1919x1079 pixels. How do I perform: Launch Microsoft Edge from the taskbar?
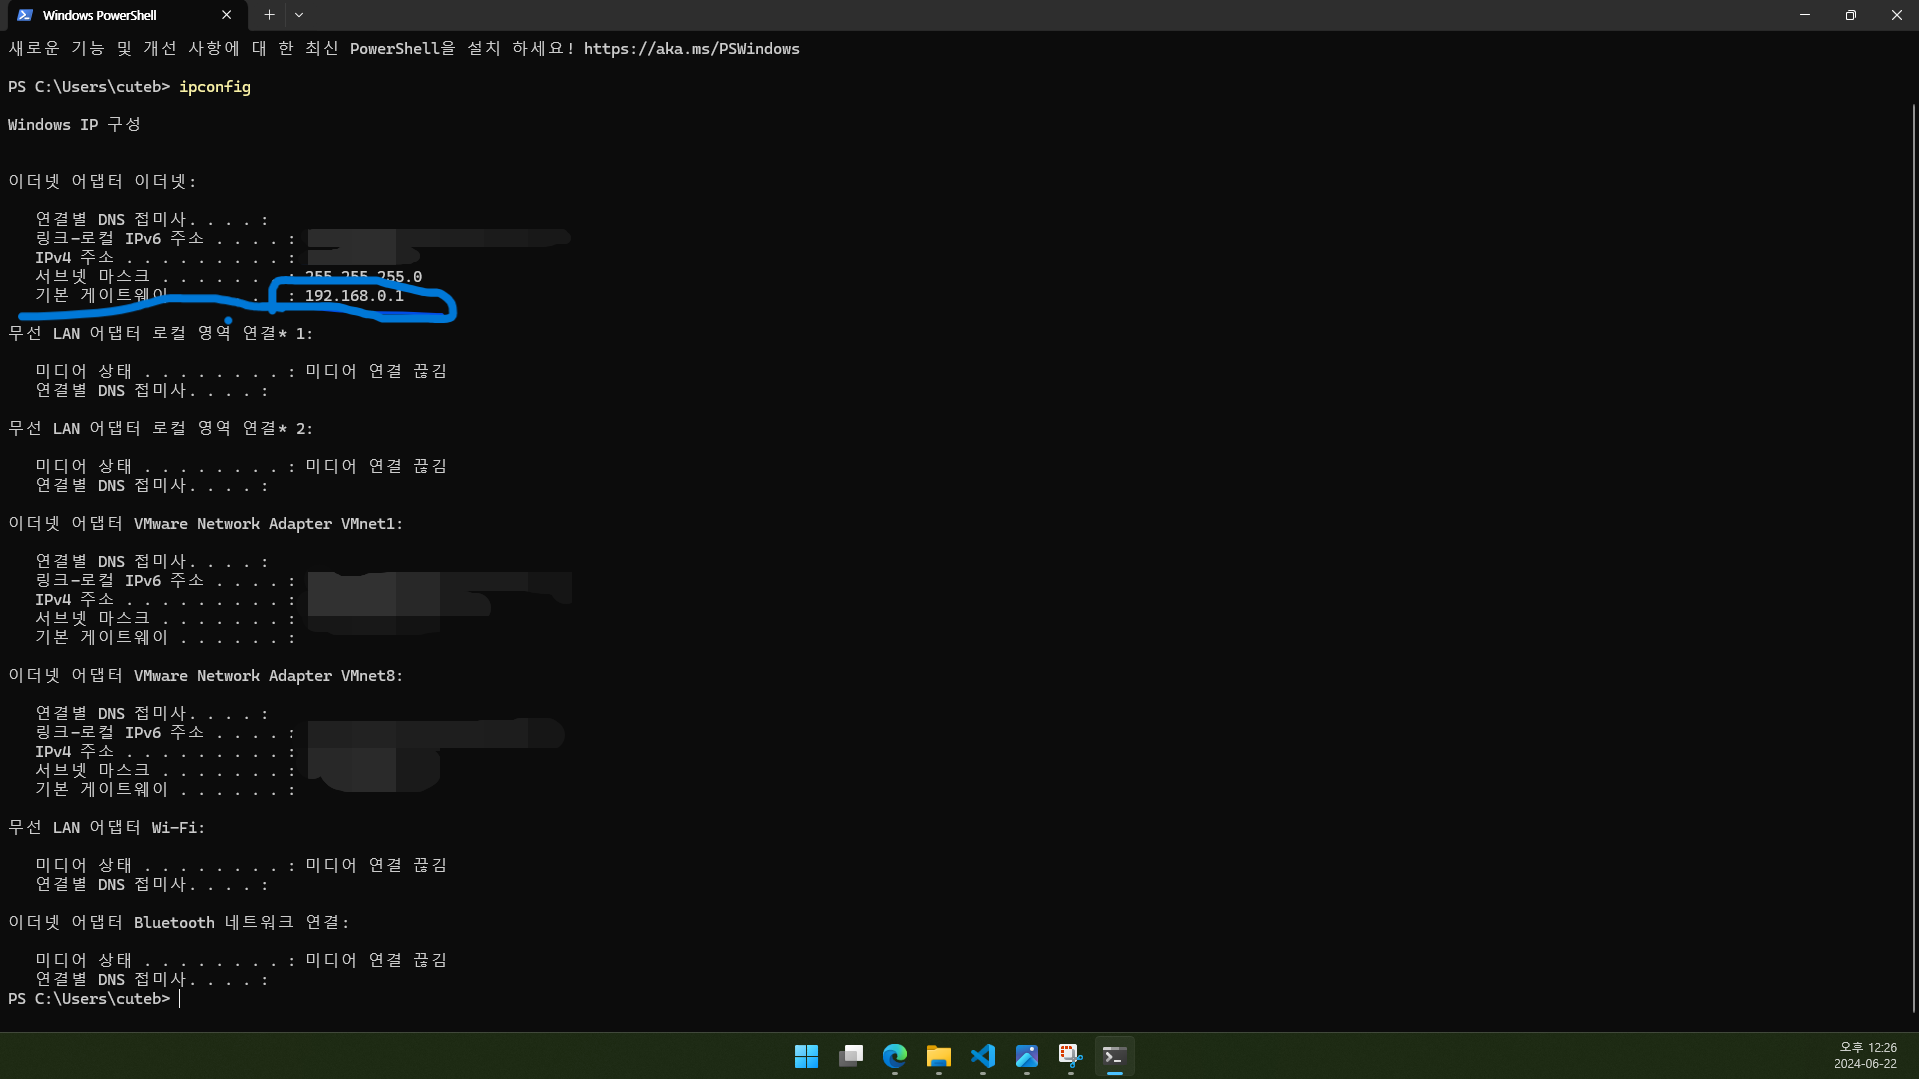[895, 1056]
